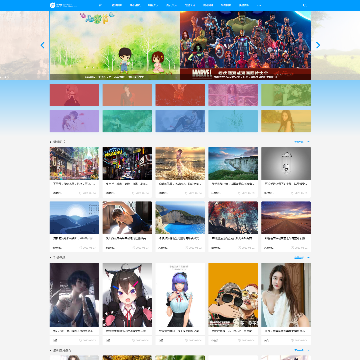Click the More link above portrait wallpaper section

click(x=302, y=258)
